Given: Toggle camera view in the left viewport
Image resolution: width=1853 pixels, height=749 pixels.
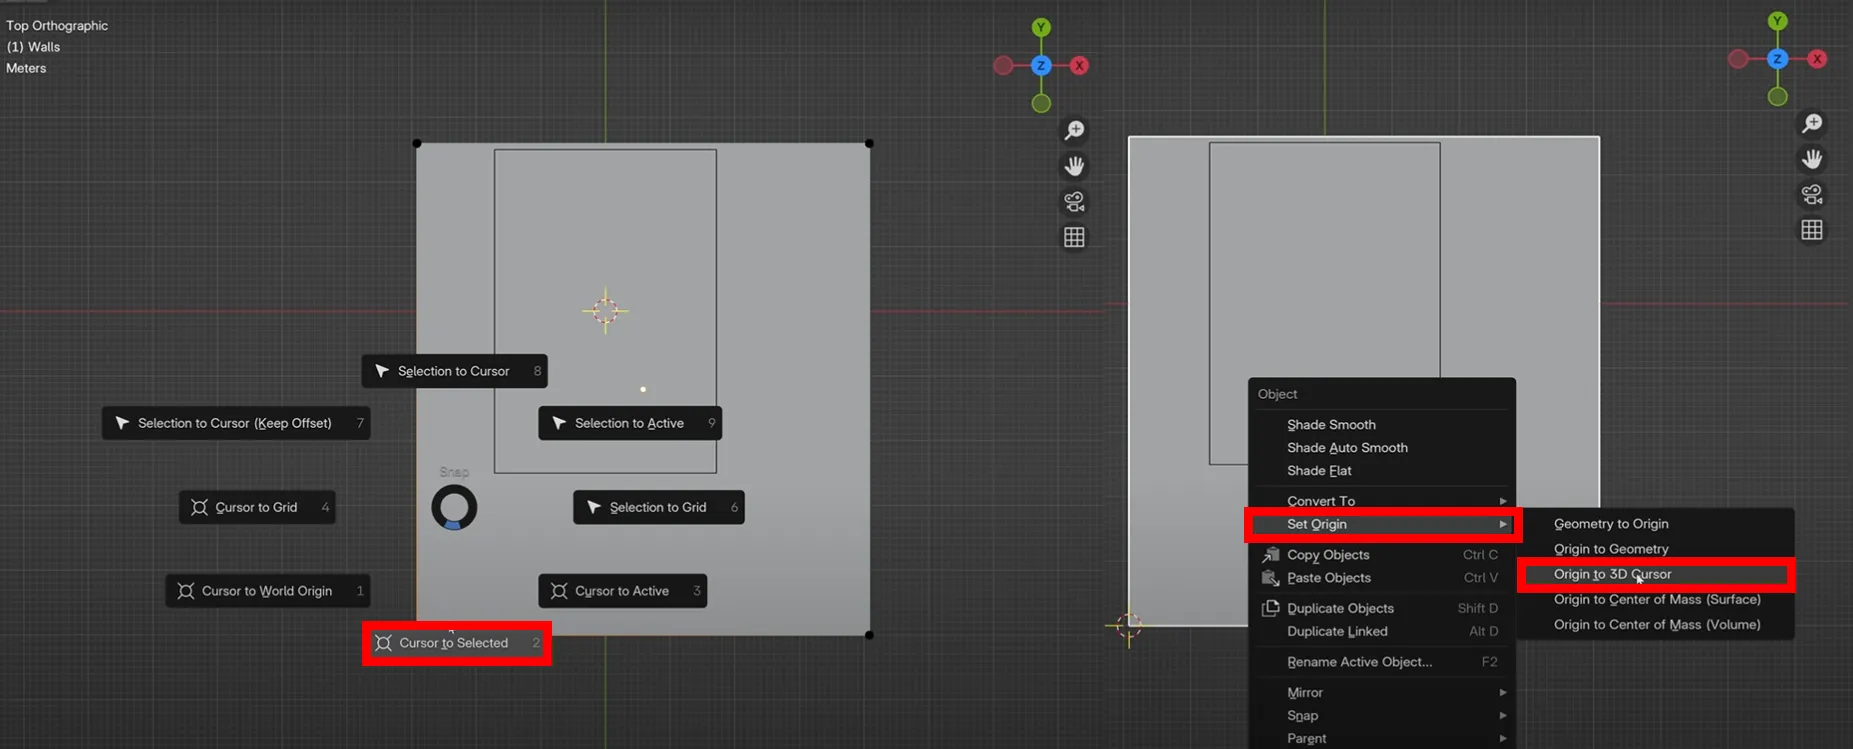Looking at the screenshot, I should click(x=1074, y=202).
